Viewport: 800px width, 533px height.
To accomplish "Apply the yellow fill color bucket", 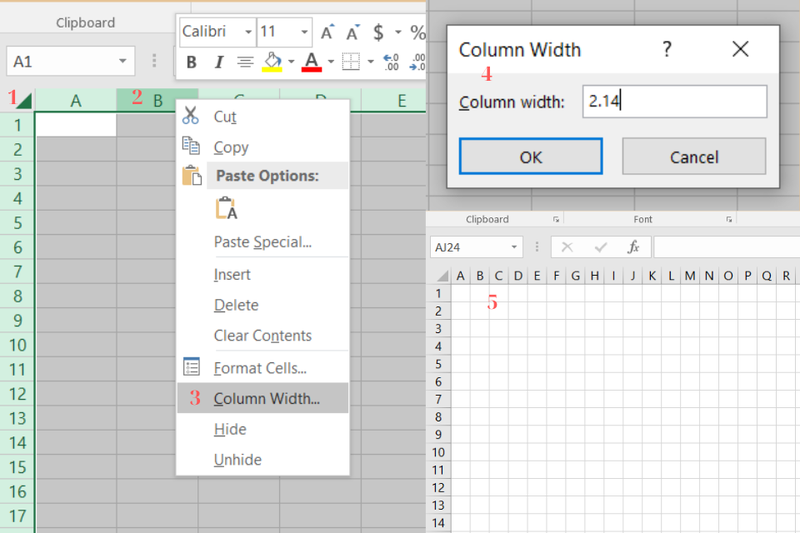I will [x=272, y=62].
